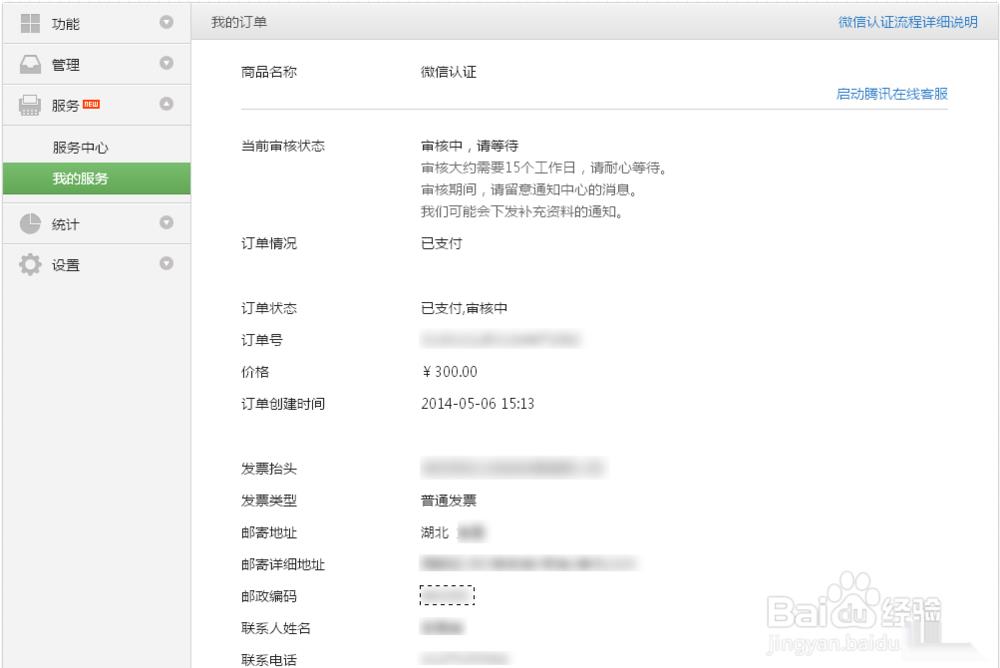Click the blurred detailed mailing address
The image size is (1000, 668).
pos(529,563)
